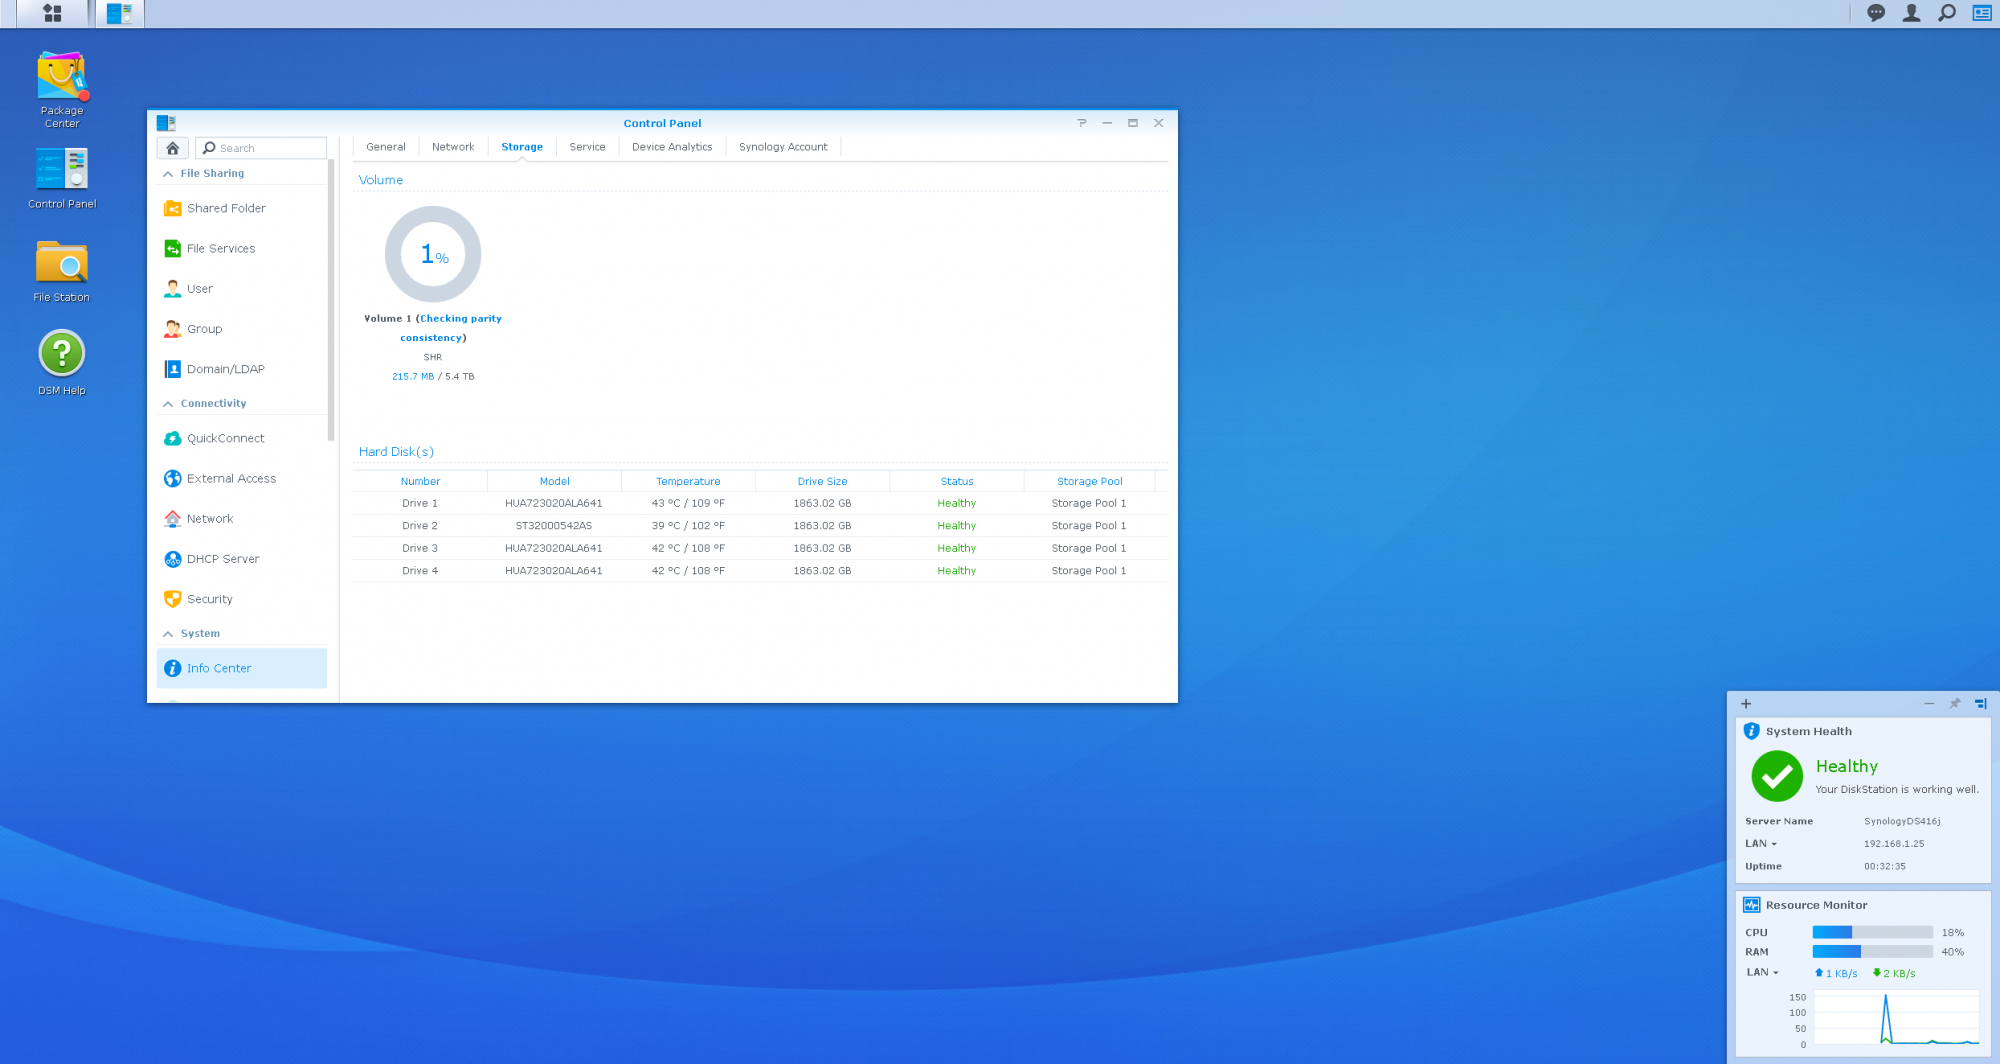Viewport: 2000px width, 1064px height.
Task: Add a widget with the plus button
Action: point(1746,704)
